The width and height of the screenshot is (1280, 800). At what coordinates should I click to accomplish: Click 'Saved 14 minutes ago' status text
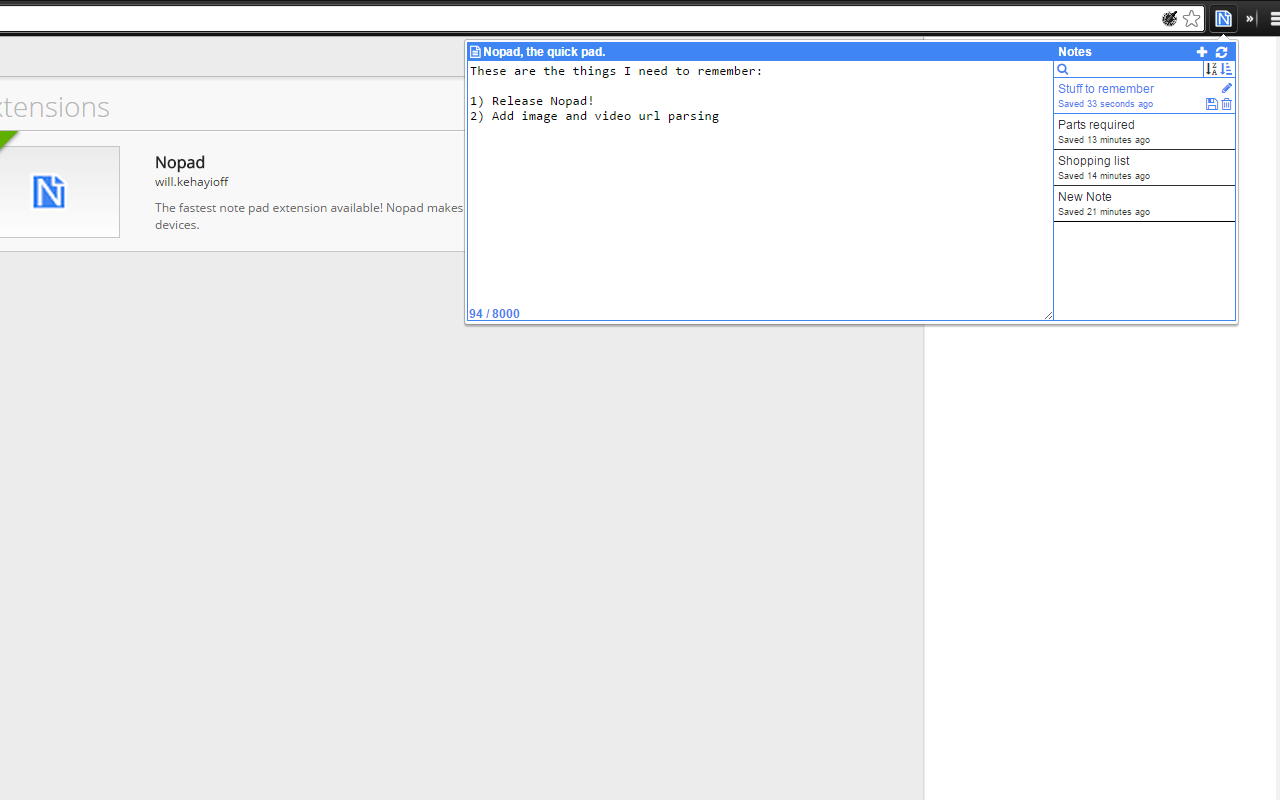point(1103,176)
